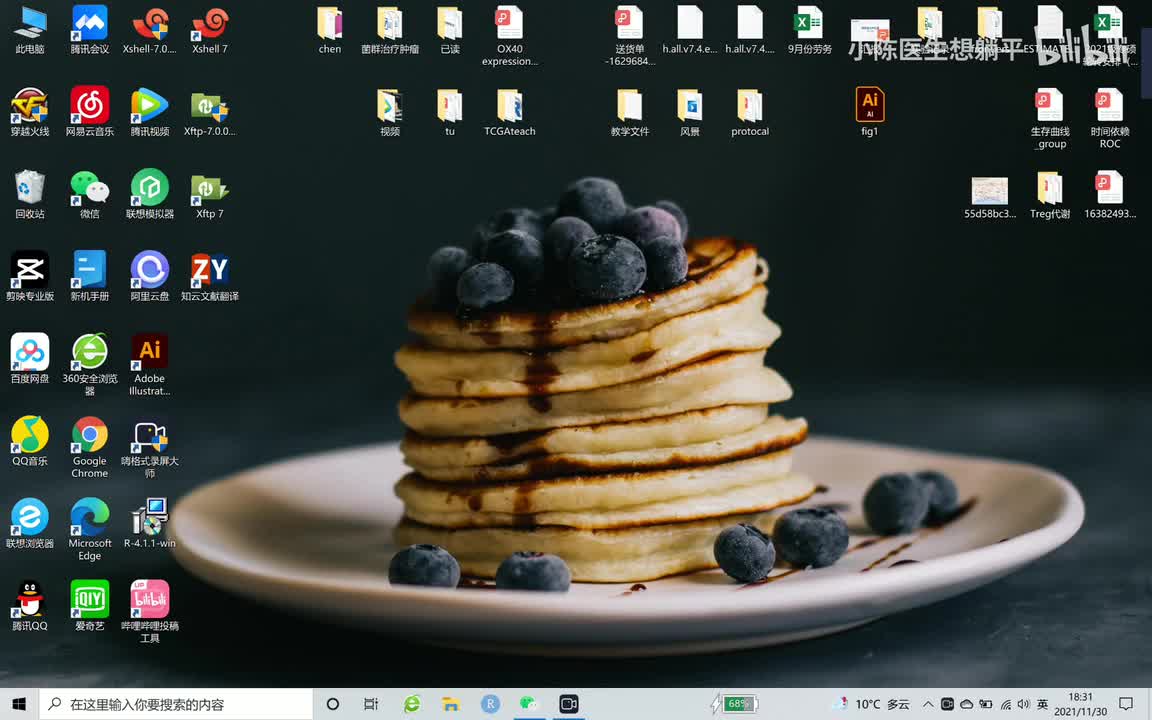Open the R app on taskbar
This screenshot has height=720, width=1152.
[x=490, y=704]
